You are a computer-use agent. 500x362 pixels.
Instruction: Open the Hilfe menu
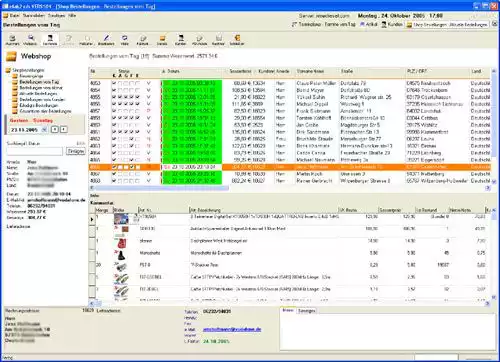point(72,16)
